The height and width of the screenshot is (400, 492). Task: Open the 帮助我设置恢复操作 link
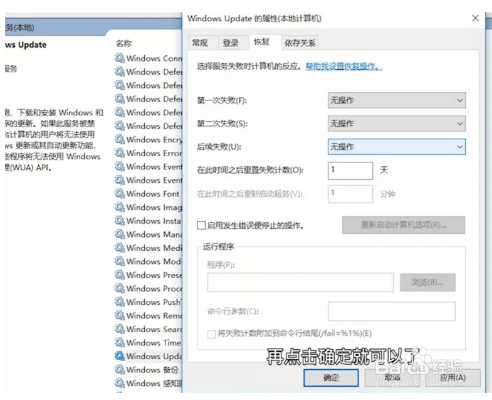point(344,66)
